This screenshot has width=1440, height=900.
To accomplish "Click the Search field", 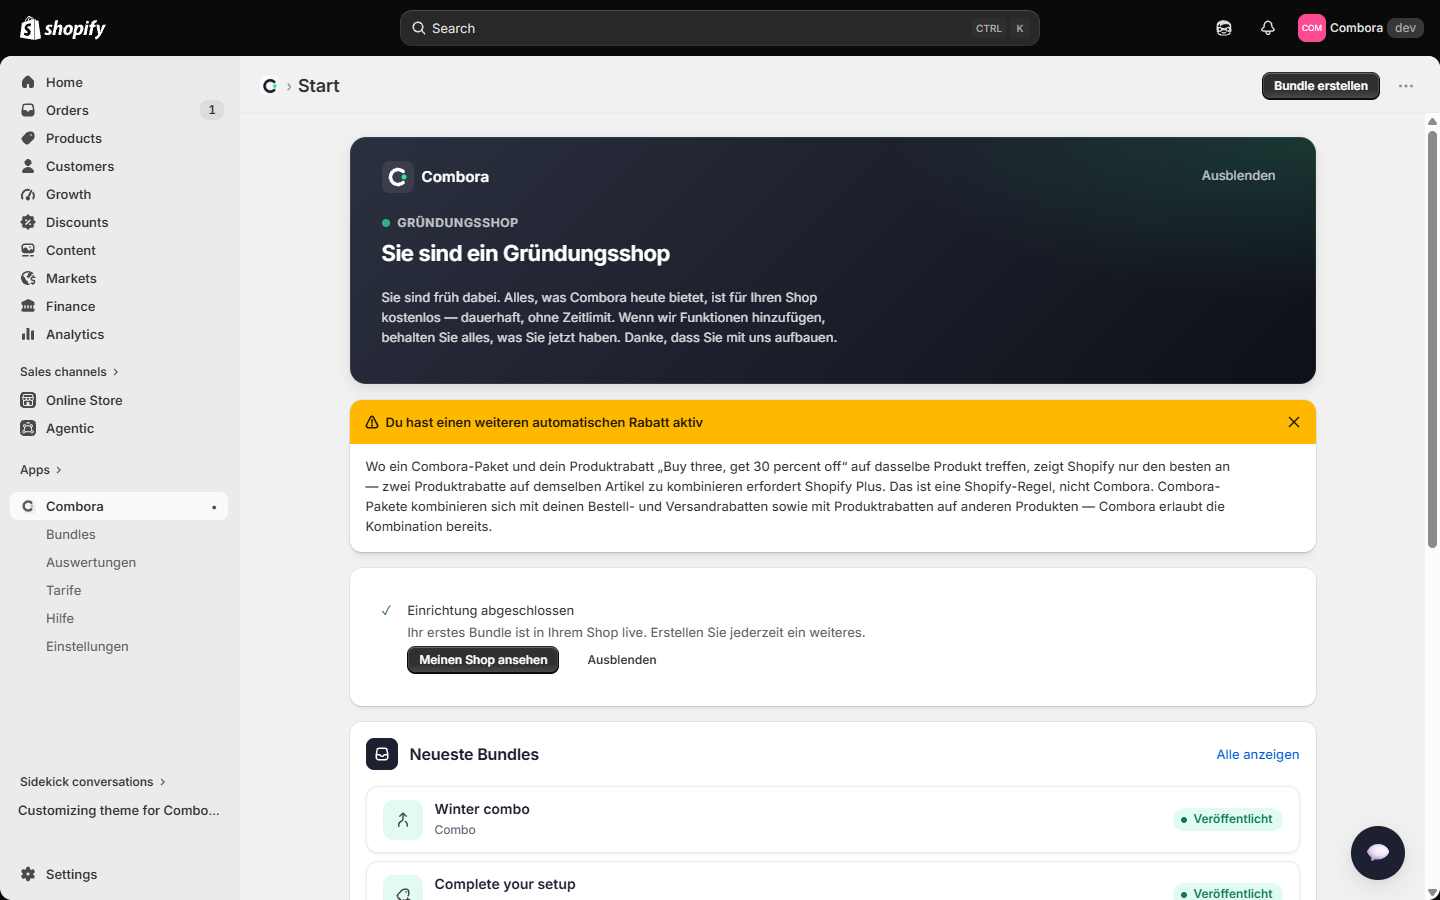I will [x=720, y=28].
